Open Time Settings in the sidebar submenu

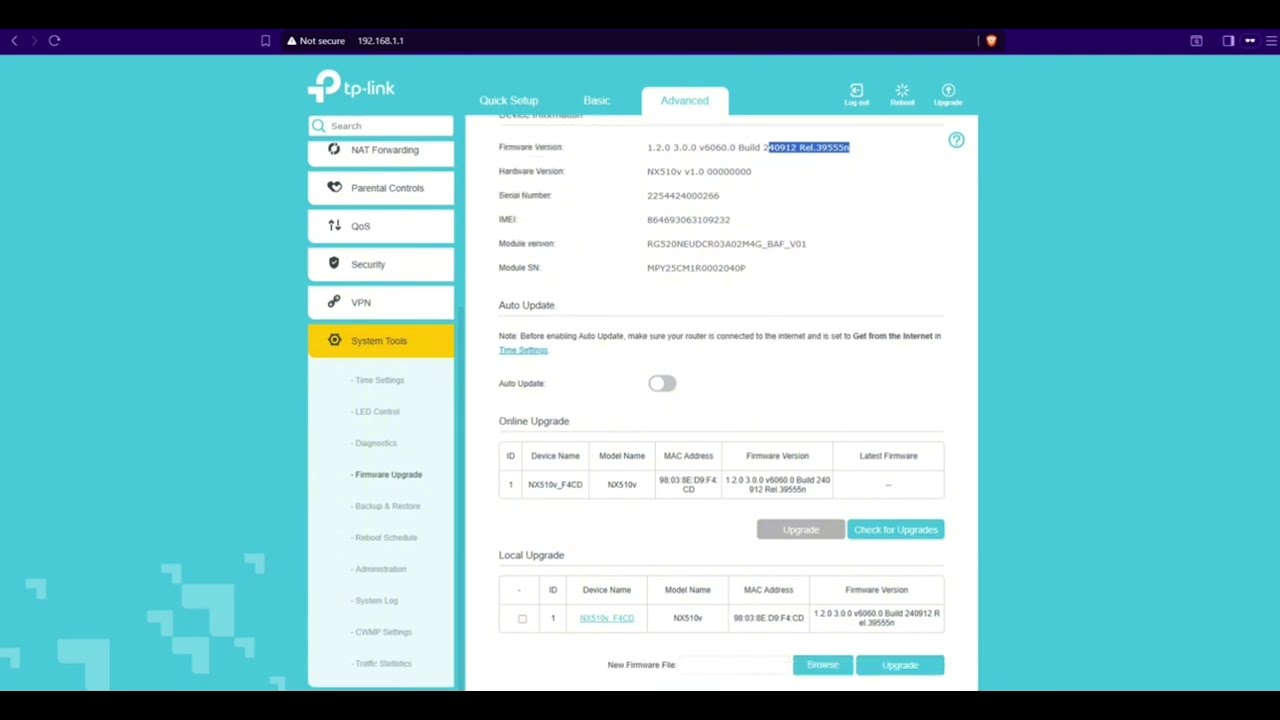(x=378, y=380)
